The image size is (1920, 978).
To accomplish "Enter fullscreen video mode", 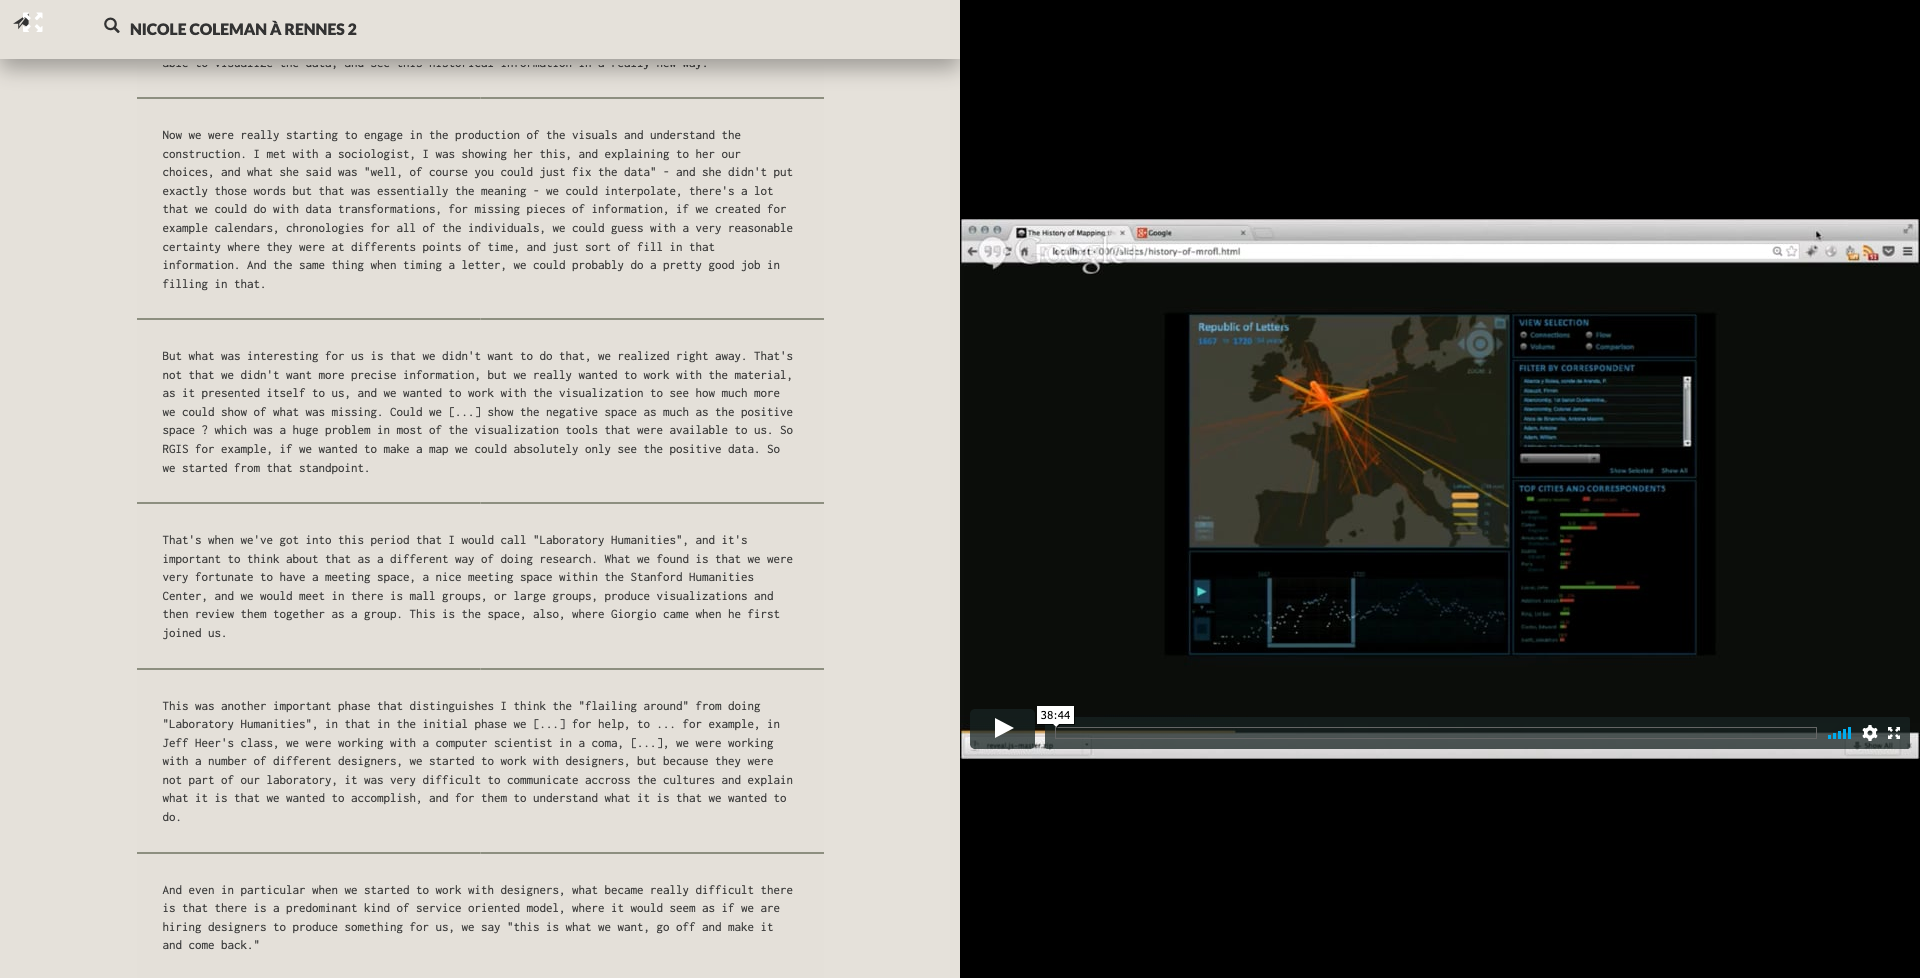I will tap(1894, 733).
